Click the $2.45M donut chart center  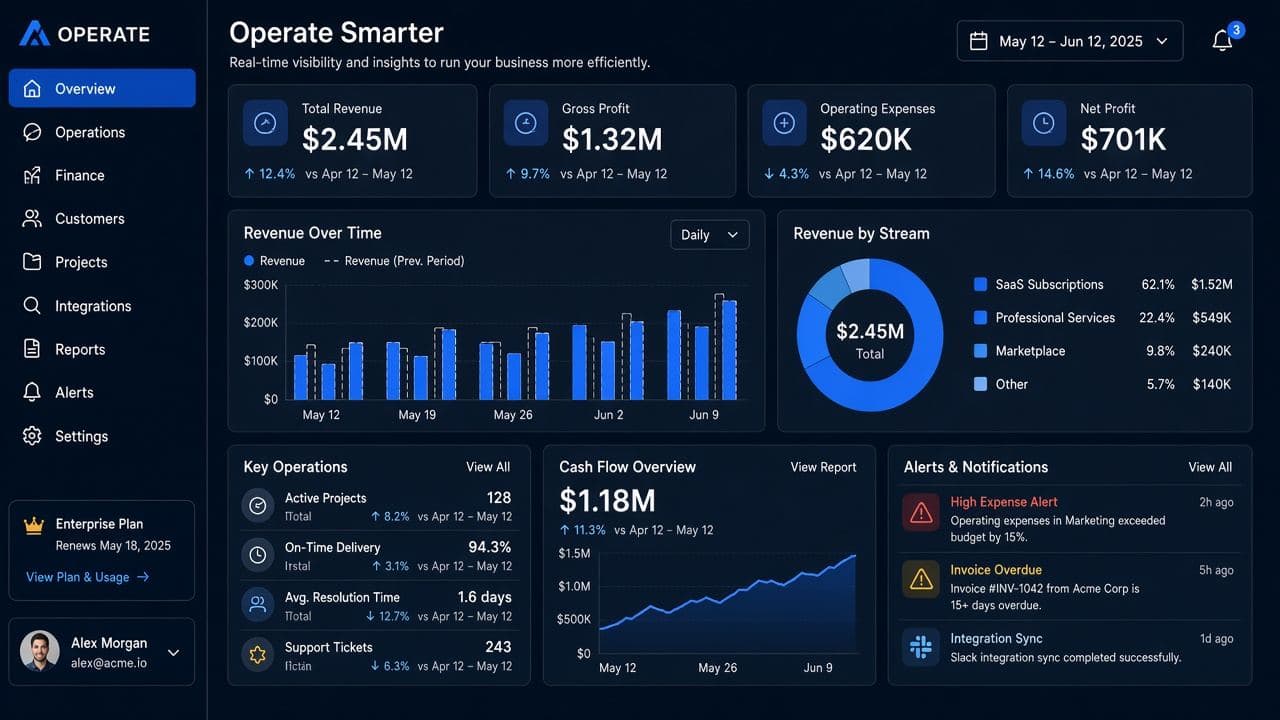point(869,339)
